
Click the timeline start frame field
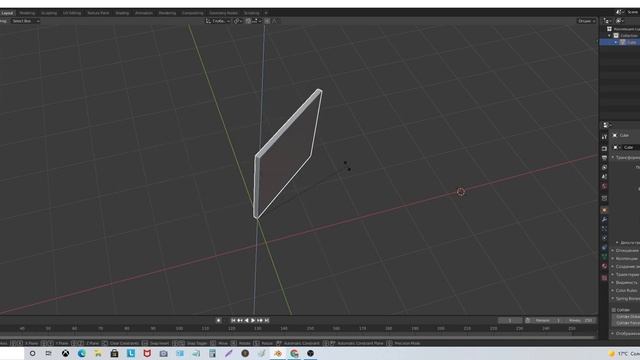548,320
